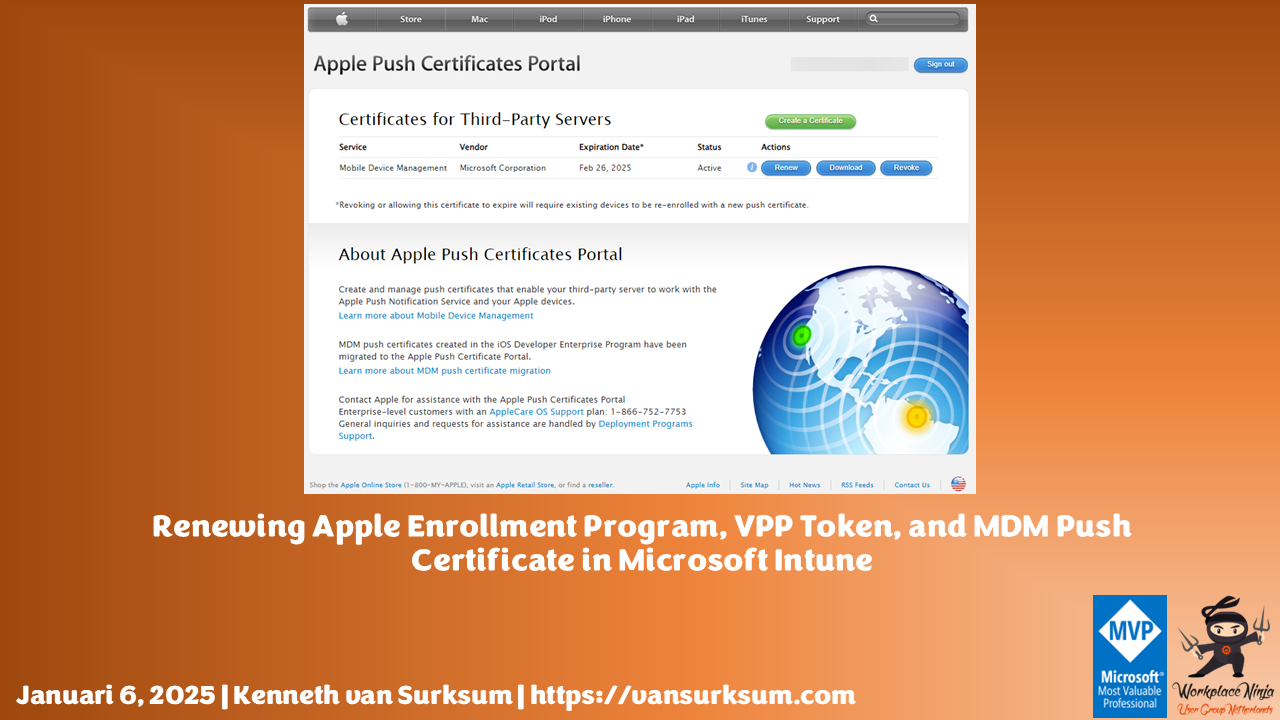The height and width of the screenshot is (720, 1280).
Task: Click the country flag icon in the footer
Action: point(958,484)
